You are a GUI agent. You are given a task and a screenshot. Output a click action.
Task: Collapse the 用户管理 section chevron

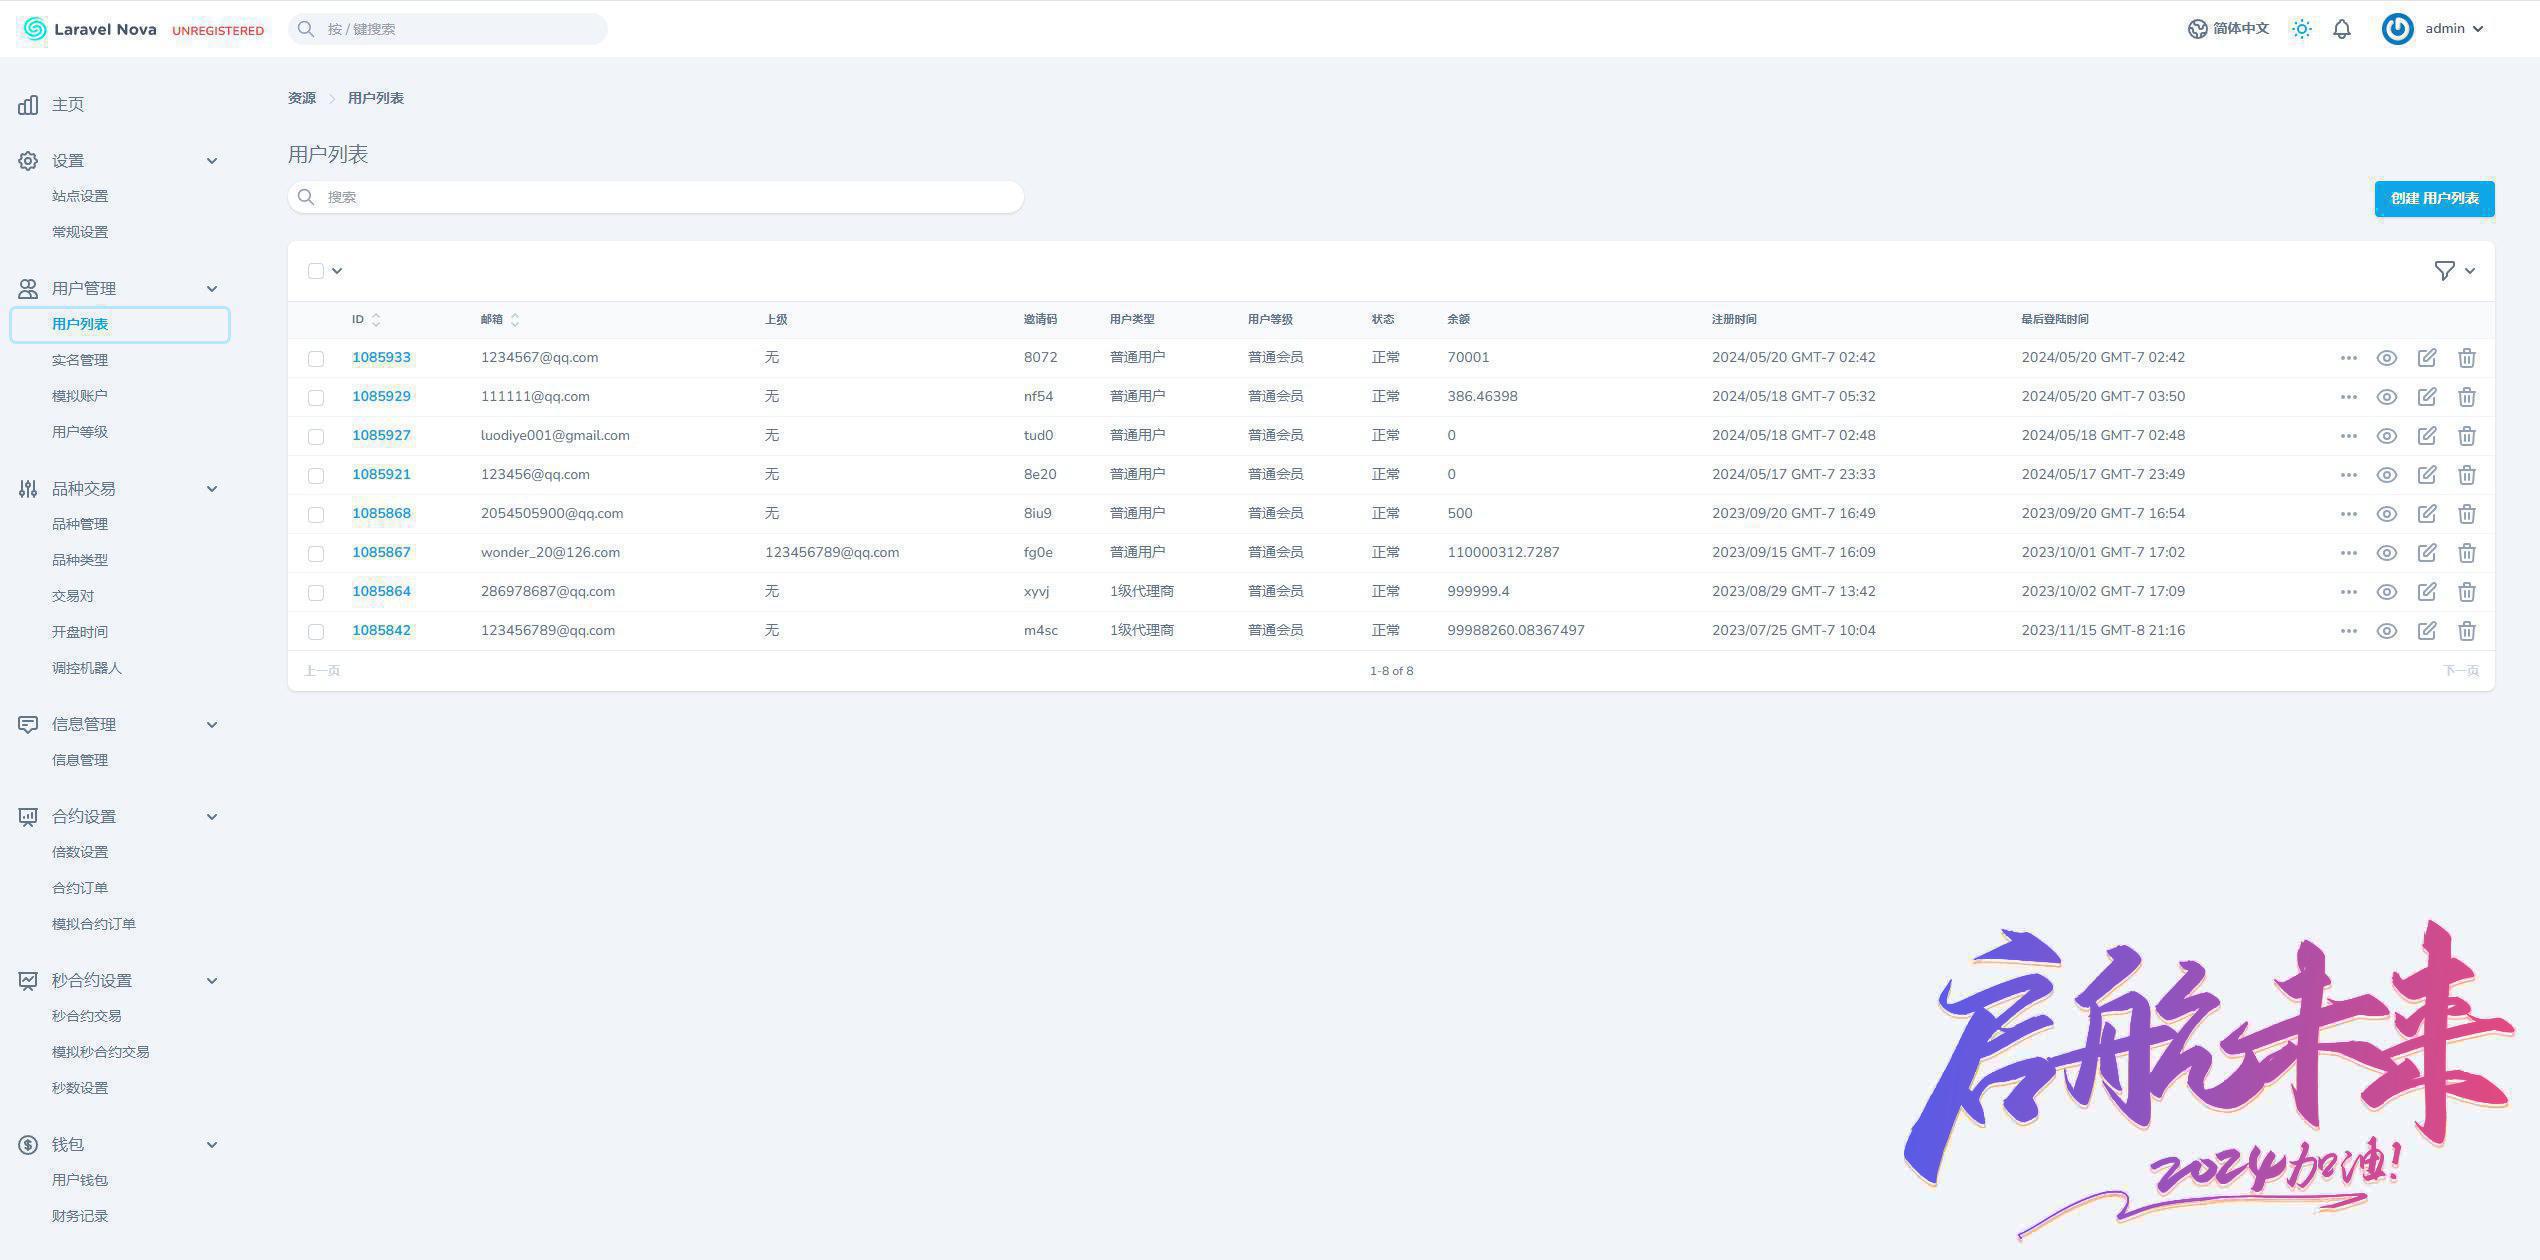coord(212,289)
